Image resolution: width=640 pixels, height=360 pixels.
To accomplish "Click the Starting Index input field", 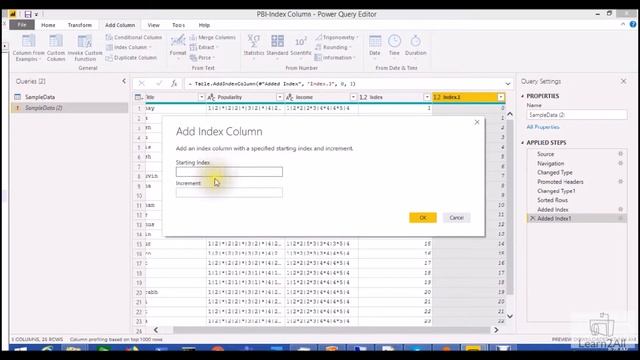I will [229, 172].
